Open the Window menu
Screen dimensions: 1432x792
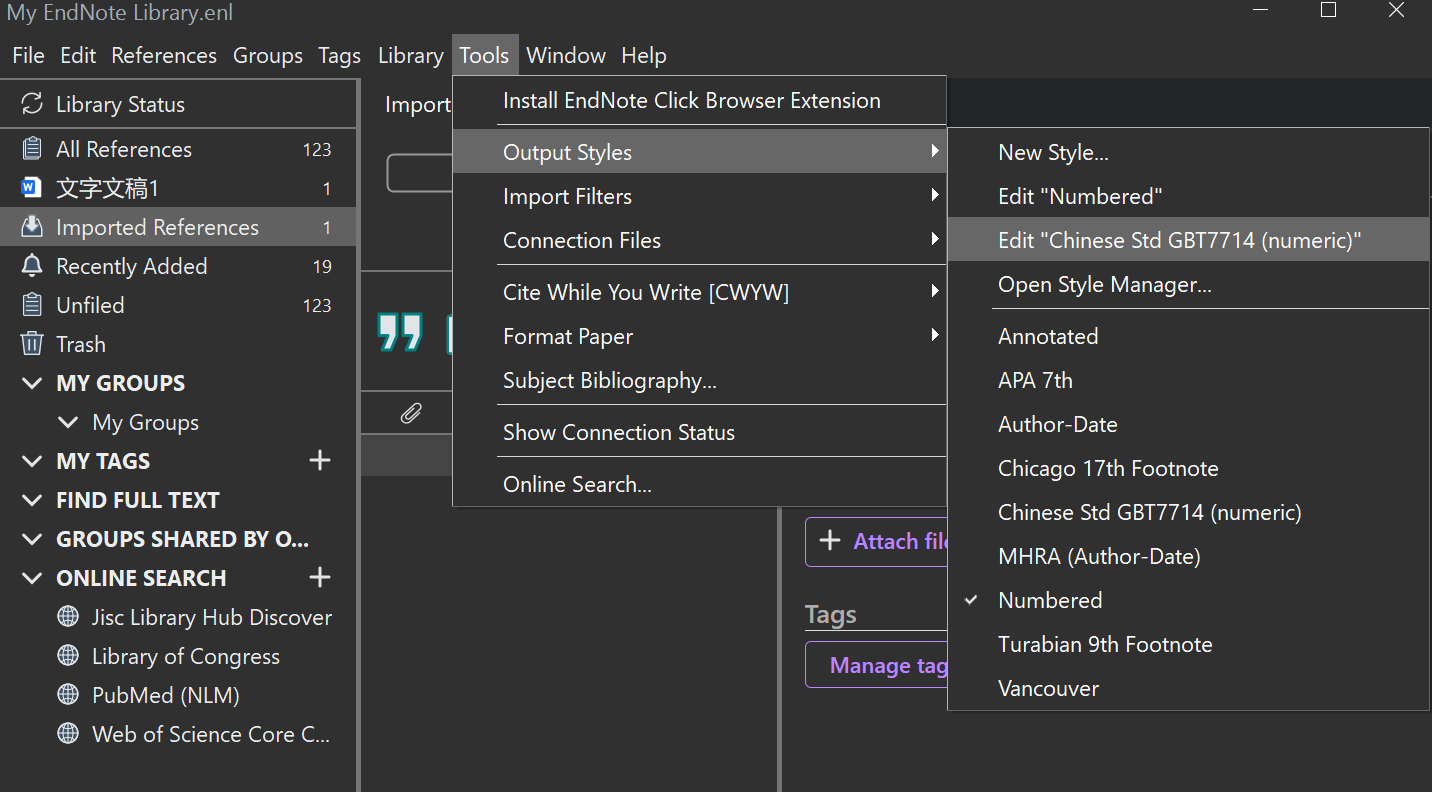pyautogui.click(x=566, y=55)
